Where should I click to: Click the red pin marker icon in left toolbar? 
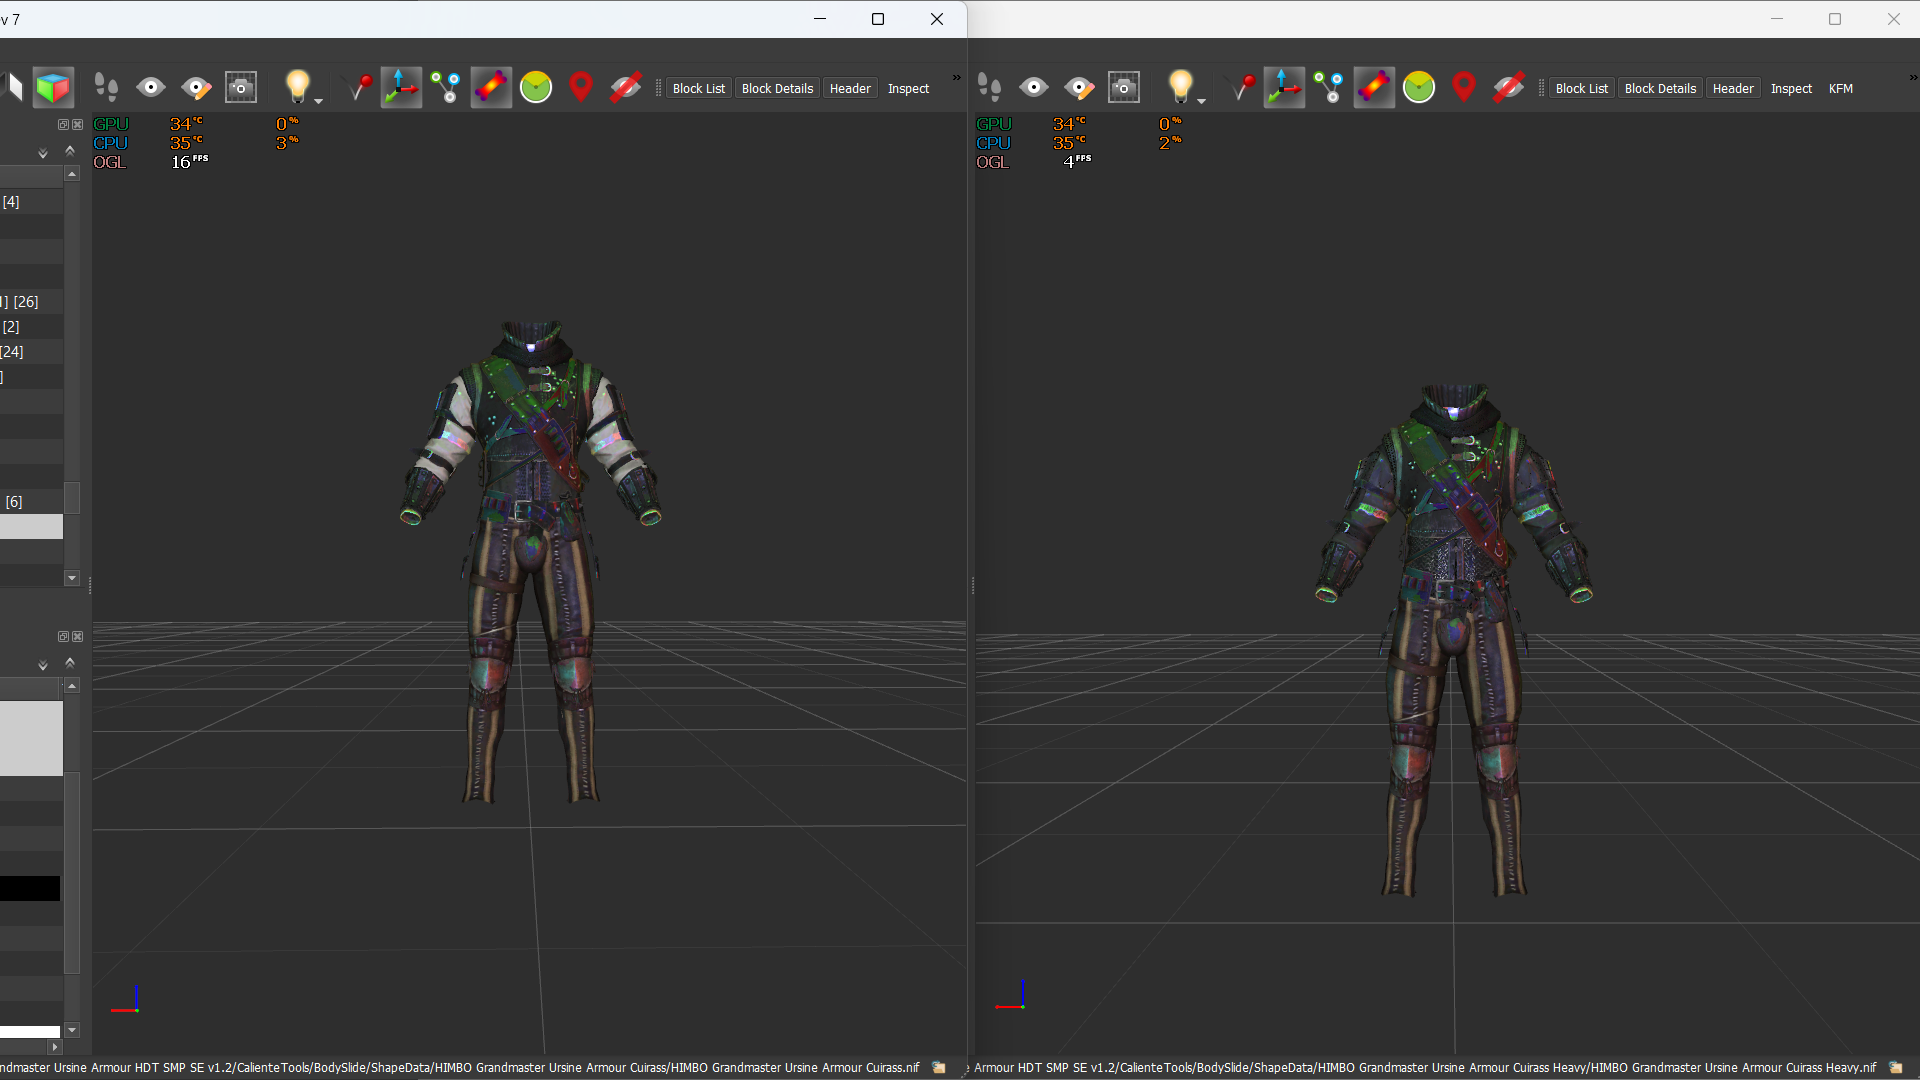click(x=581, y=88)
